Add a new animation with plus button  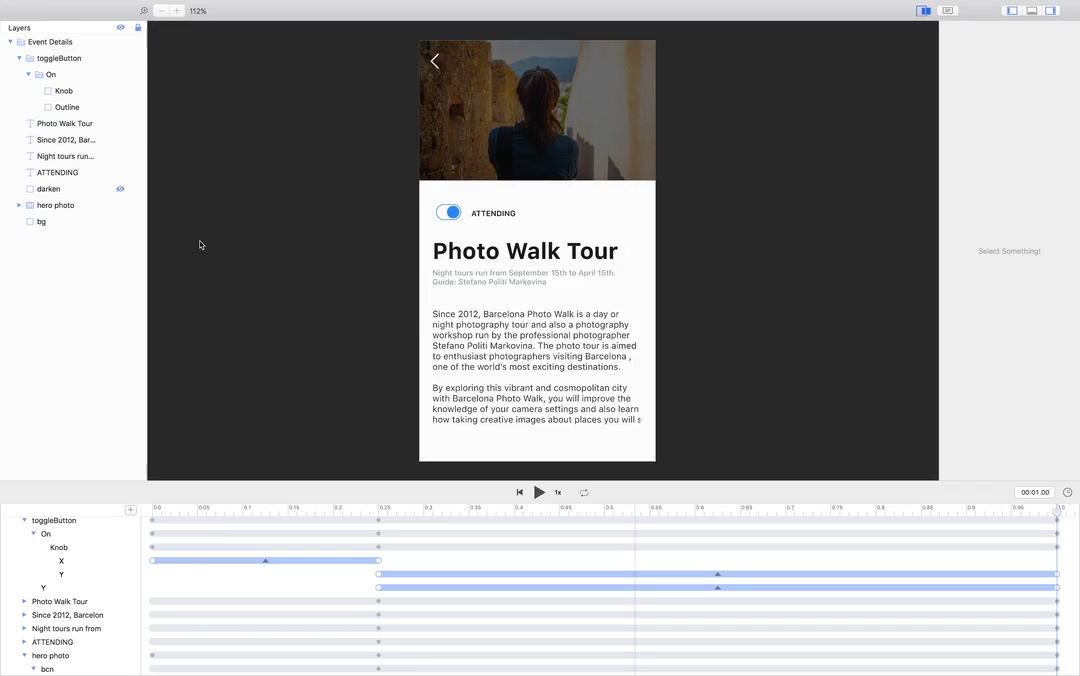130,510
